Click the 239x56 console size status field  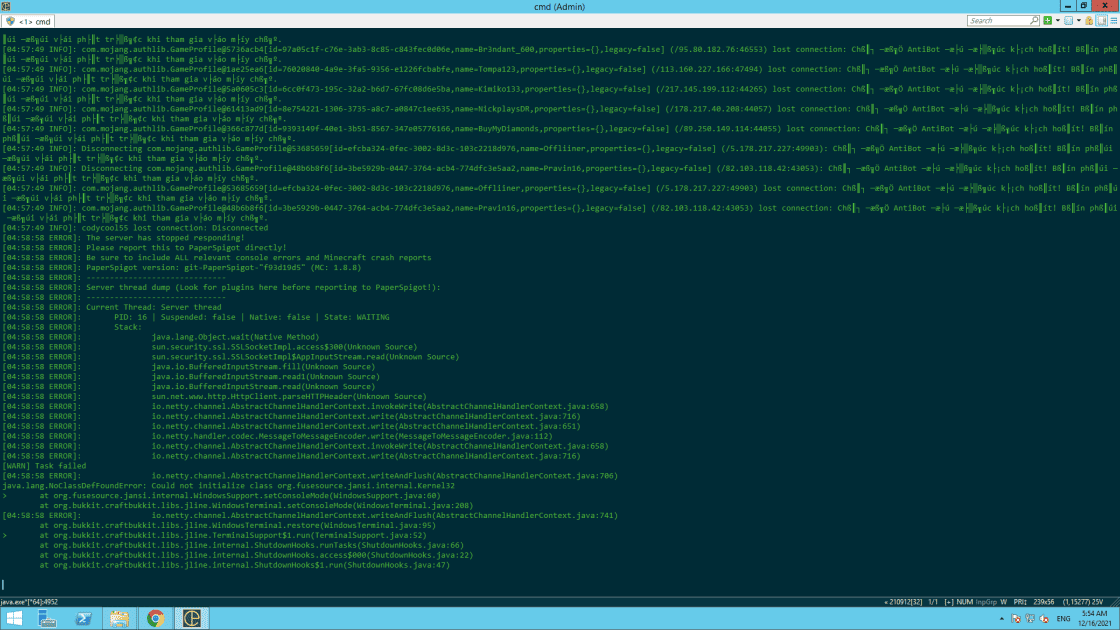[1044, 602]
